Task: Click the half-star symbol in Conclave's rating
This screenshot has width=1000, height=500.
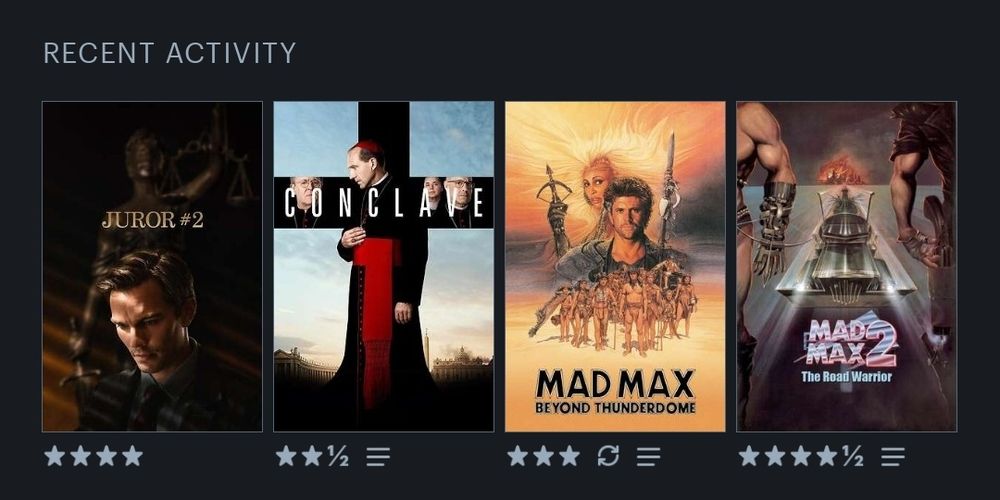Action: [338, 456]
